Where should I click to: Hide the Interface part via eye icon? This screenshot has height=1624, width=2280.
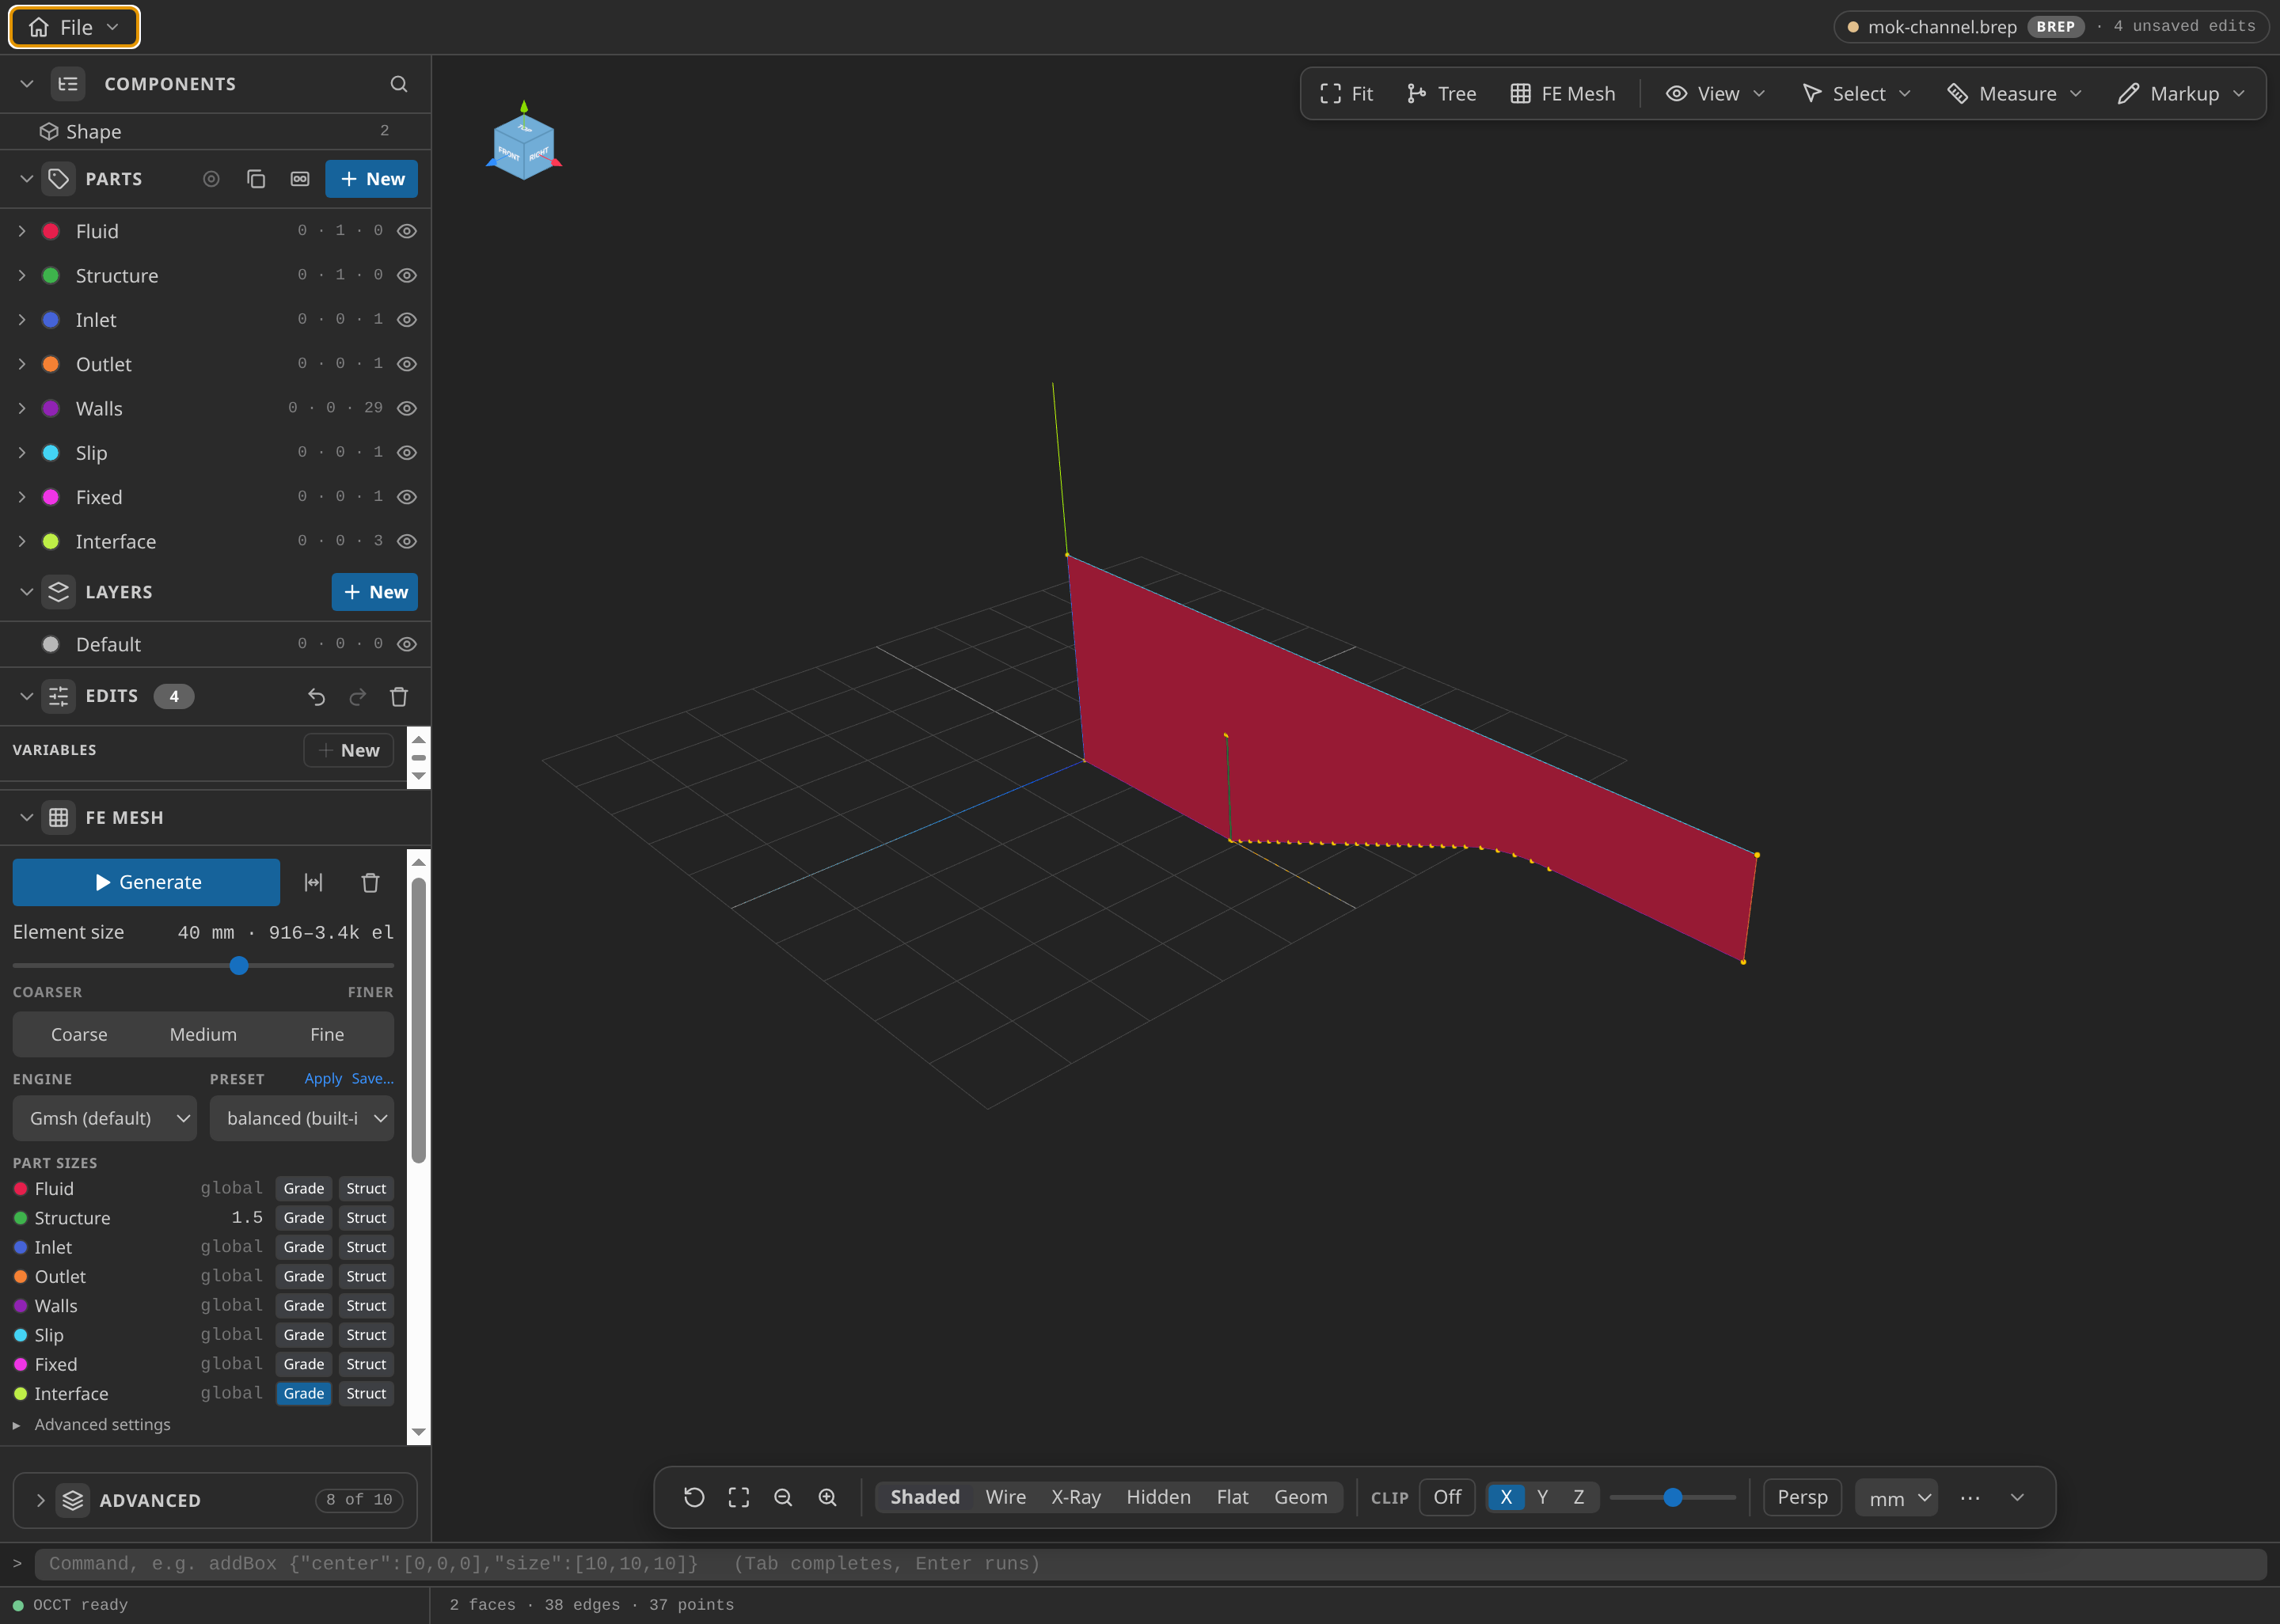coord(407,541)
